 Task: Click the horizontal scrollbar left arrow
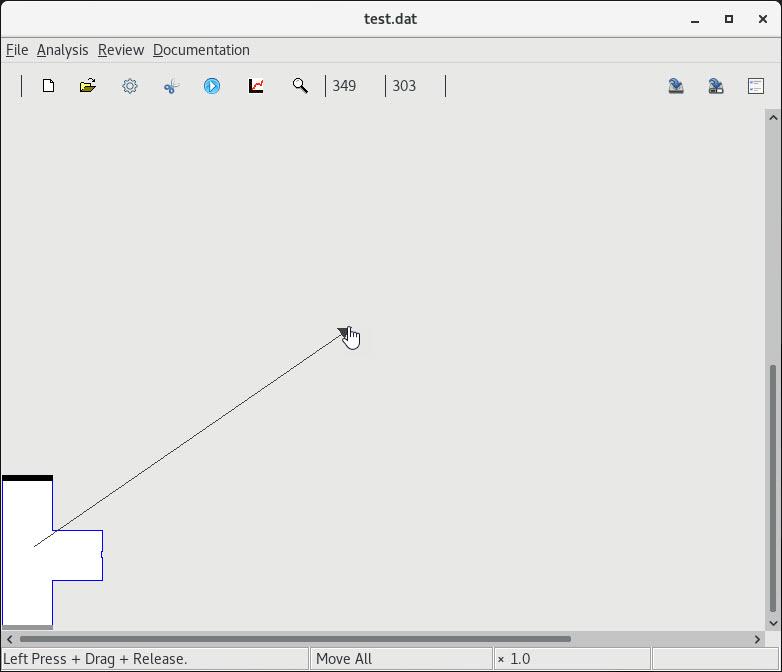(x=9, y=639)
